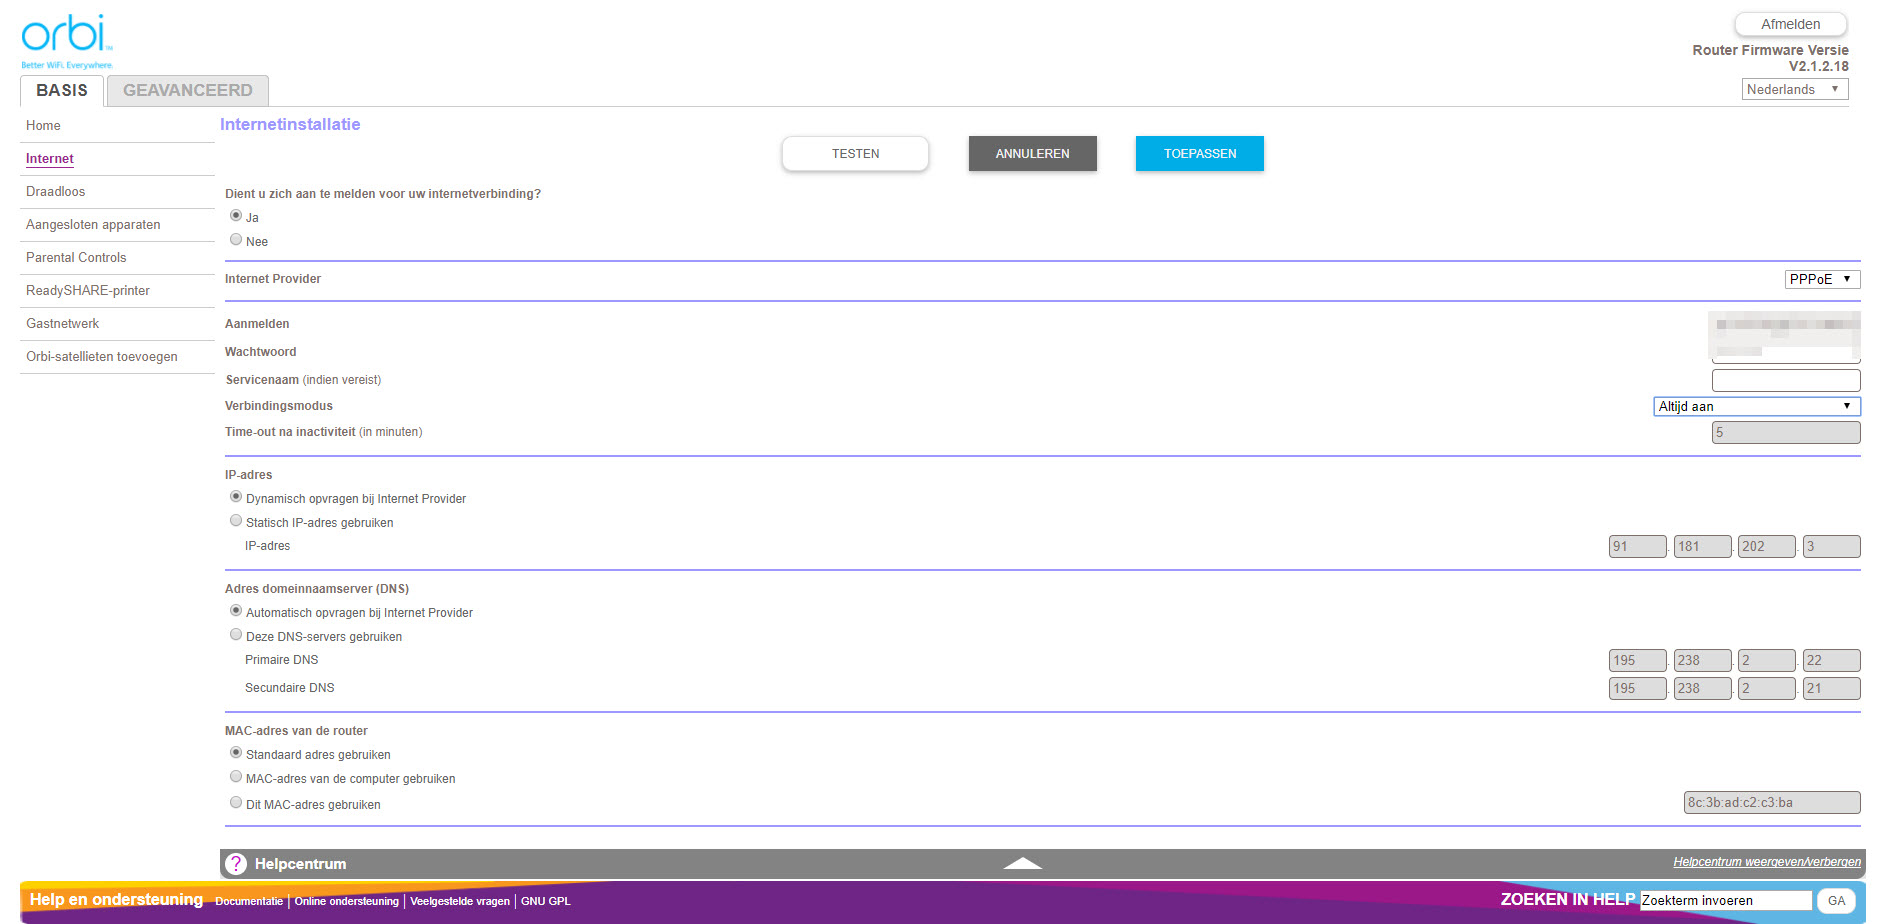1886x924 pixels.
Task: Open the Documentatie link
Action: [249, 901]
